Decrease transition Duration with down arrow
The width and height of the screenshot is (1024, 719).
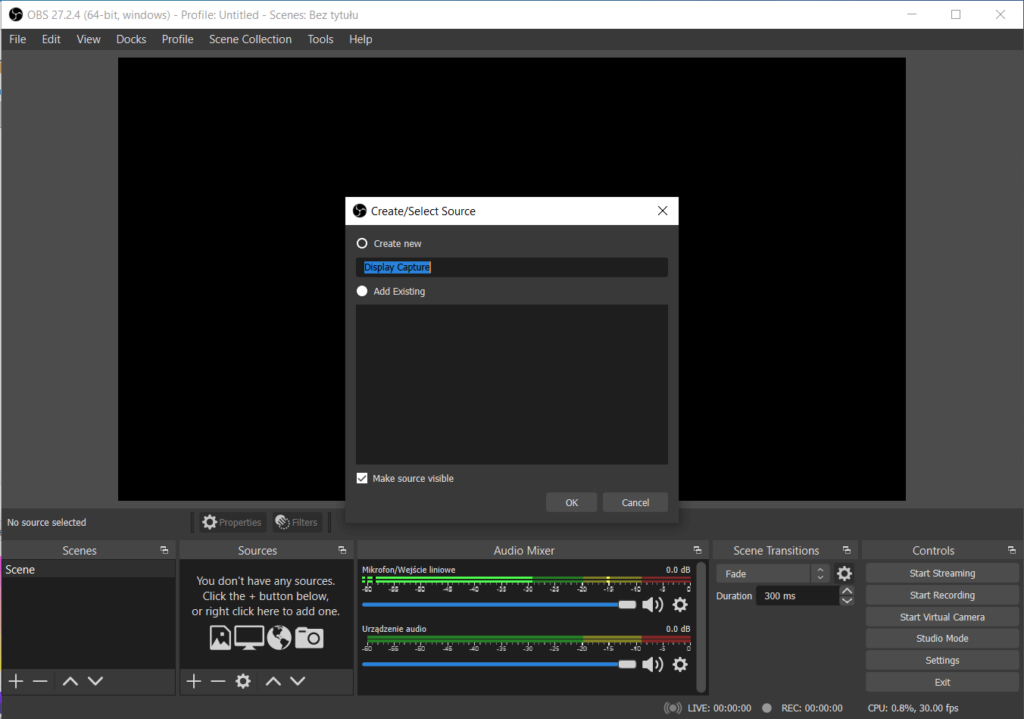coord(846,600)
